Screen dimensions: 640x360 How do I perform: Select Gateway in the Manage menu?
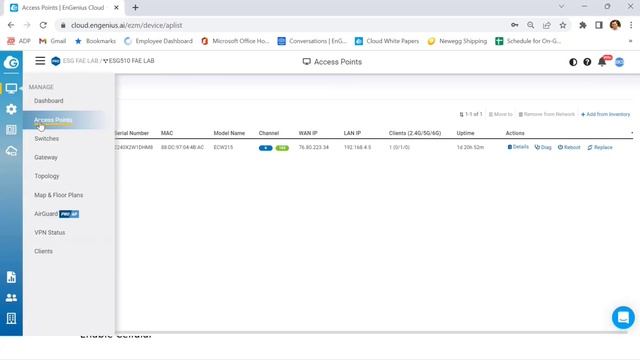pos(46,158)
